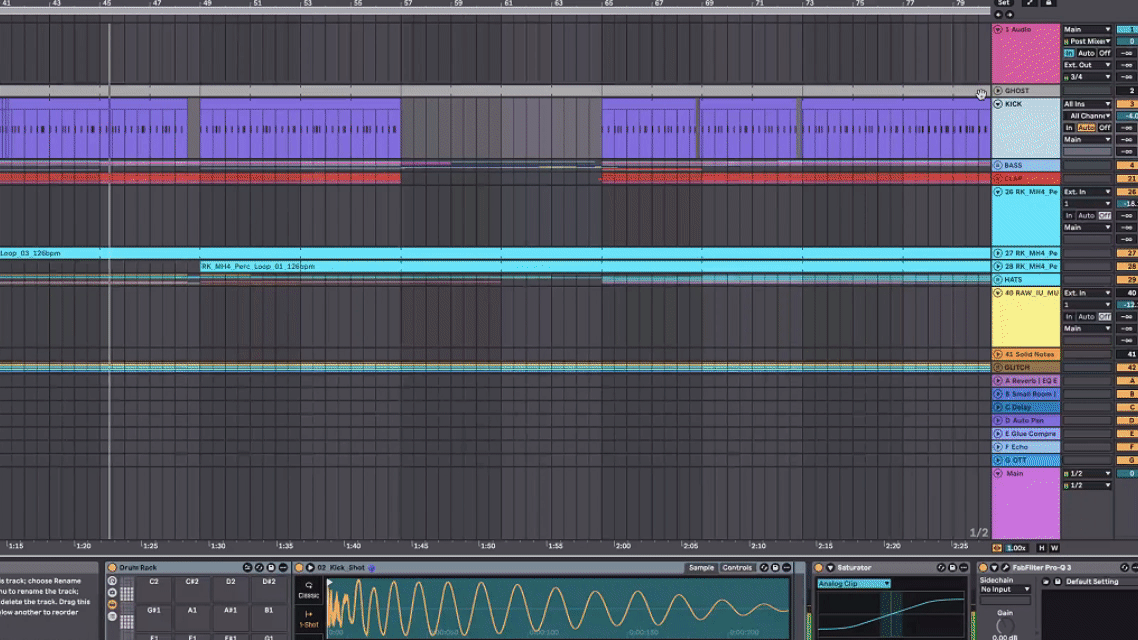This screenshot has height=640, width=1138.
Task: Set KICK track monitor to Auto
Action: coord(1086,128)
